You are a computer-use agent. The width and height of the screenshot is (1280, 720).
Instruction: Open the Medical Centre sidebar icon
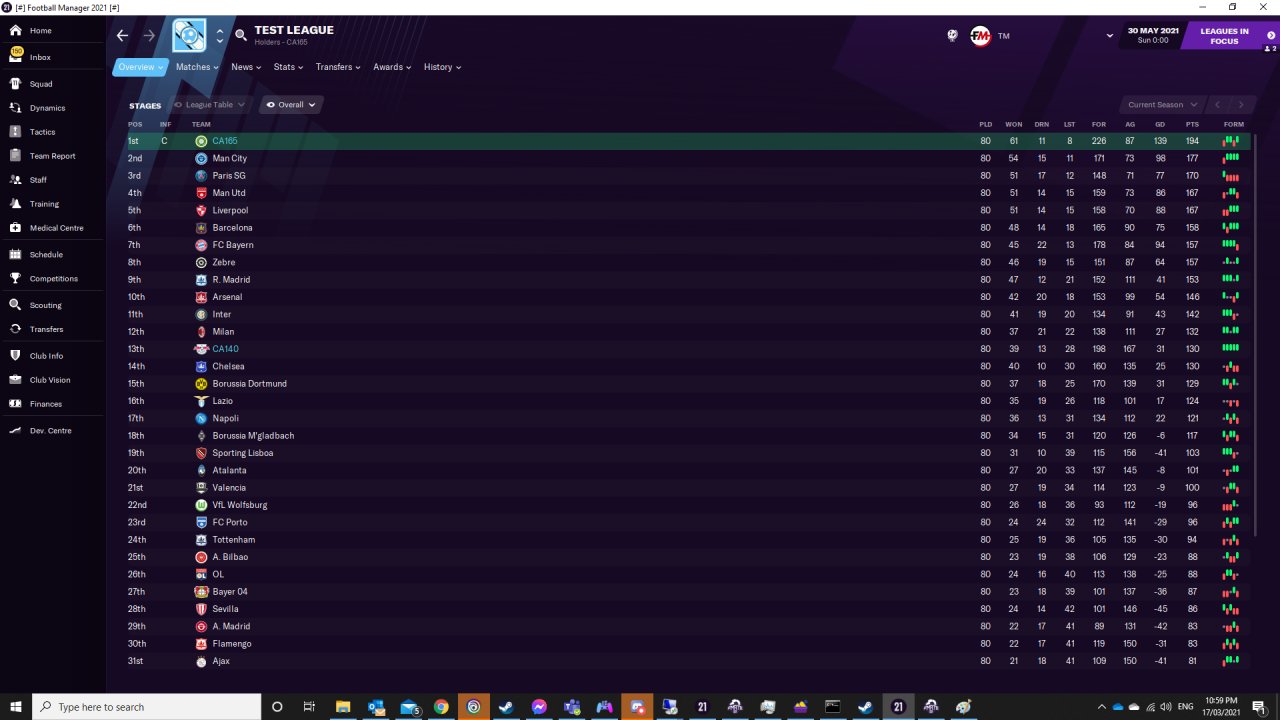click(x=16, y=228)
